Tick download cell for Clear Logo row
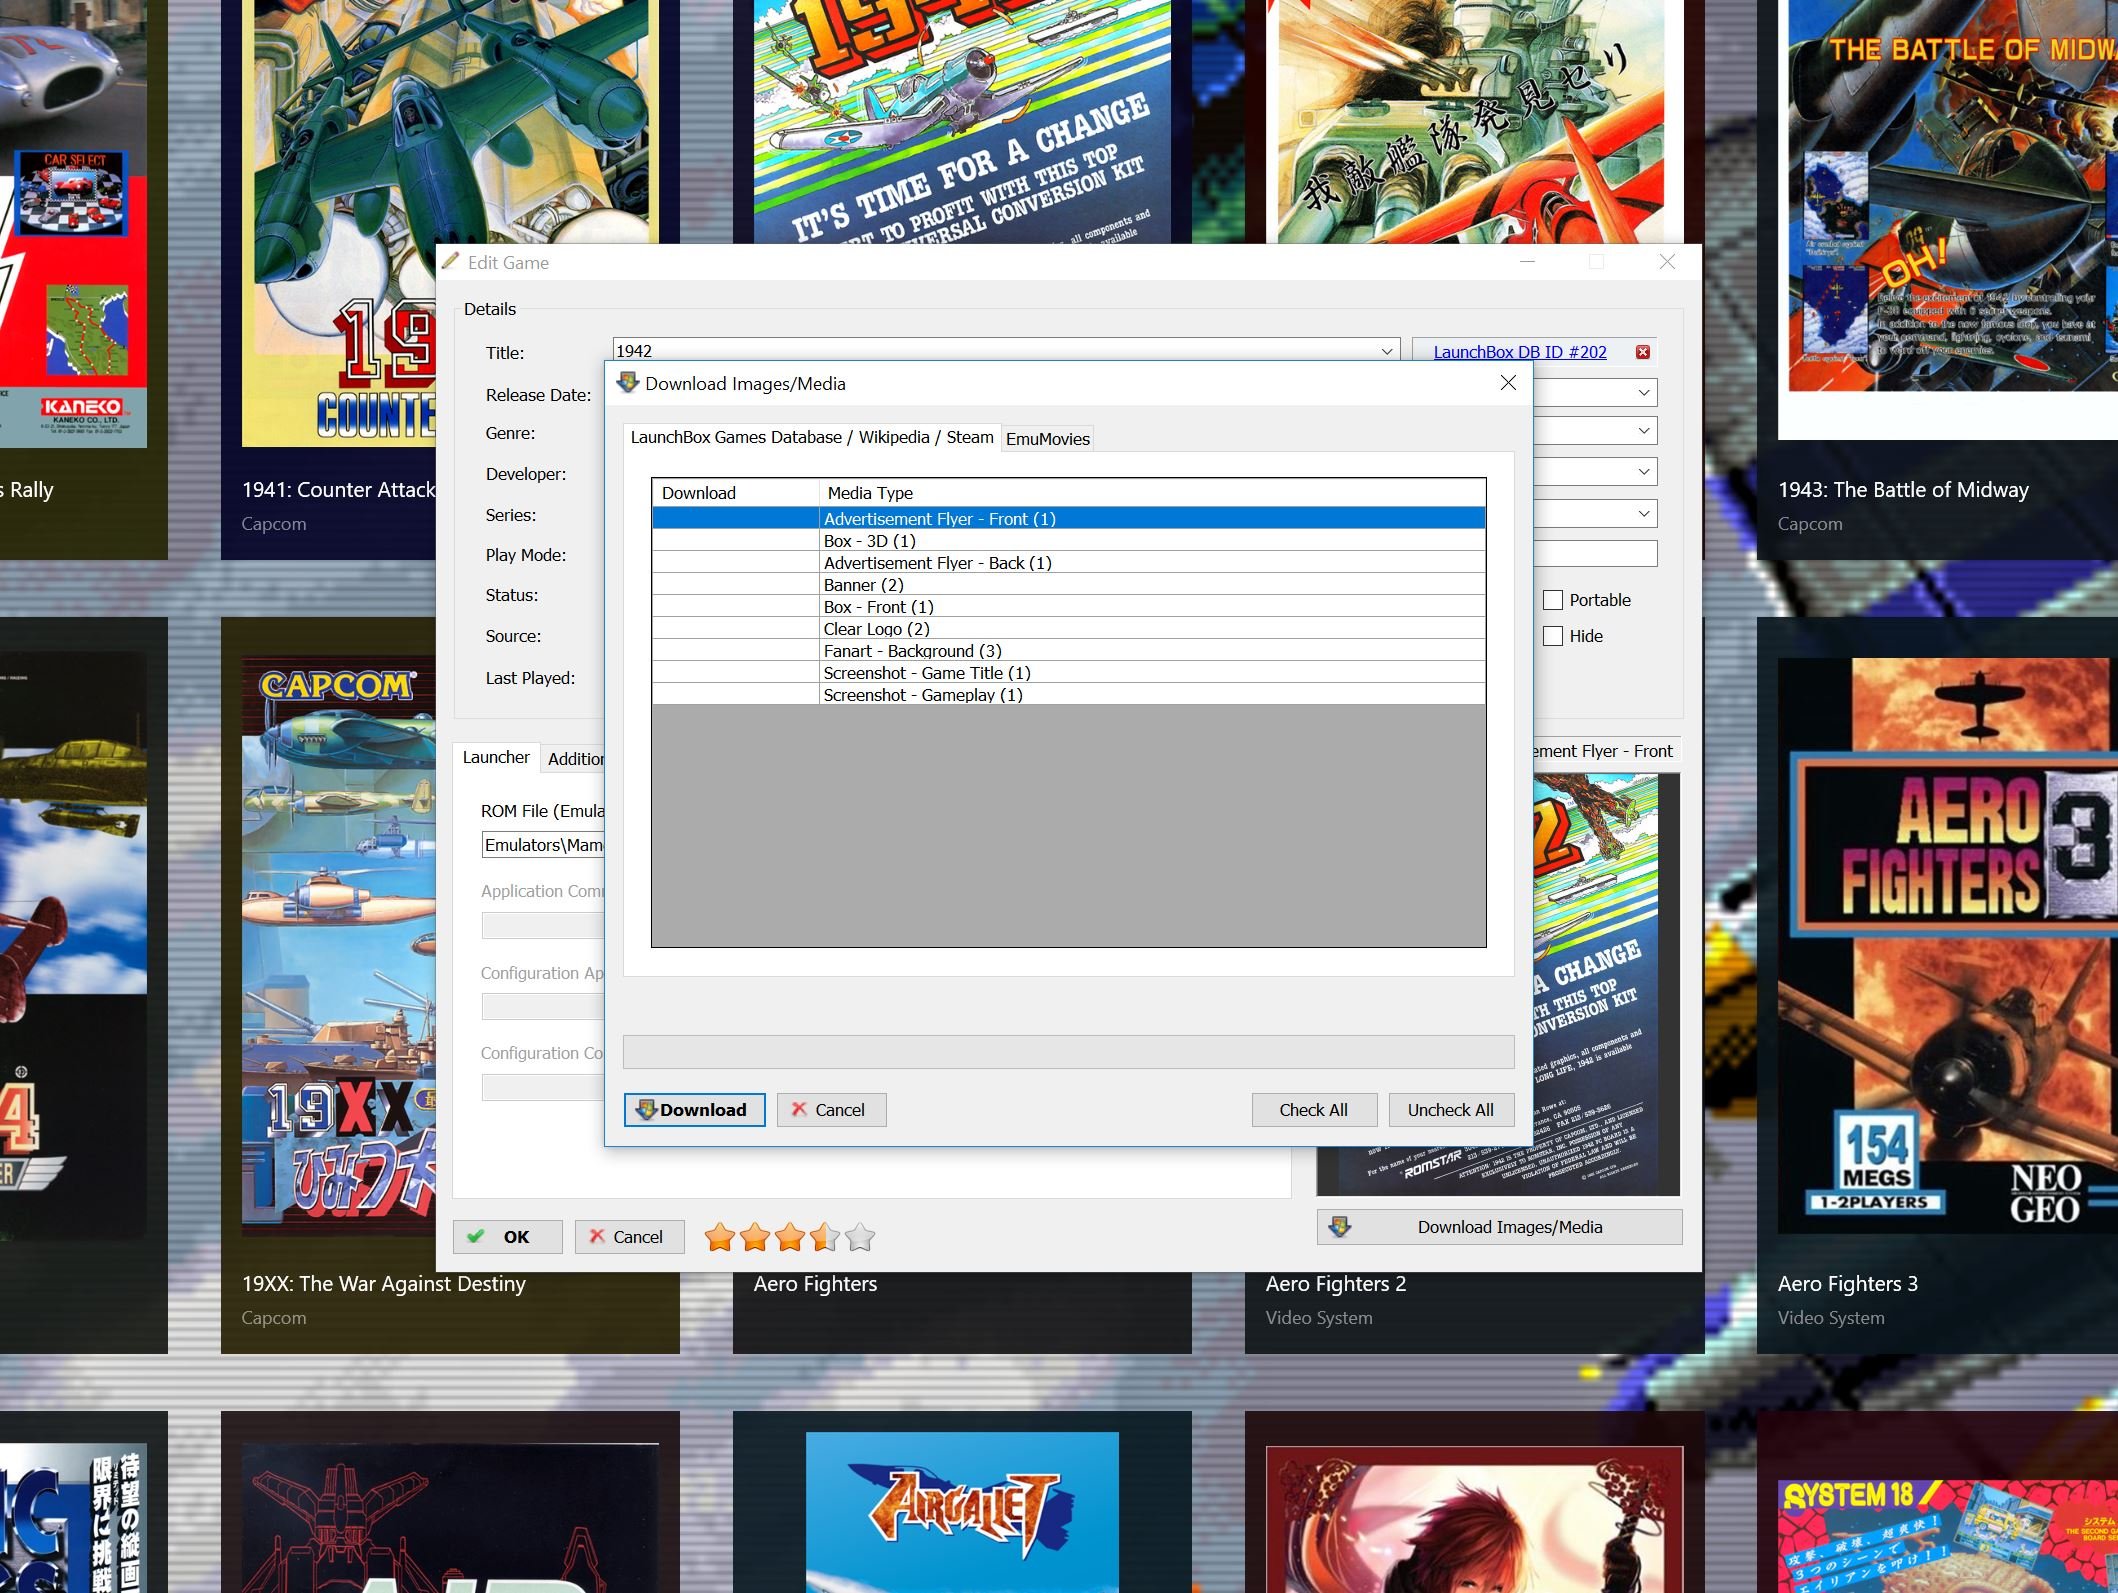Viewport: 2118px width, 1593px height. pos(735,628)
